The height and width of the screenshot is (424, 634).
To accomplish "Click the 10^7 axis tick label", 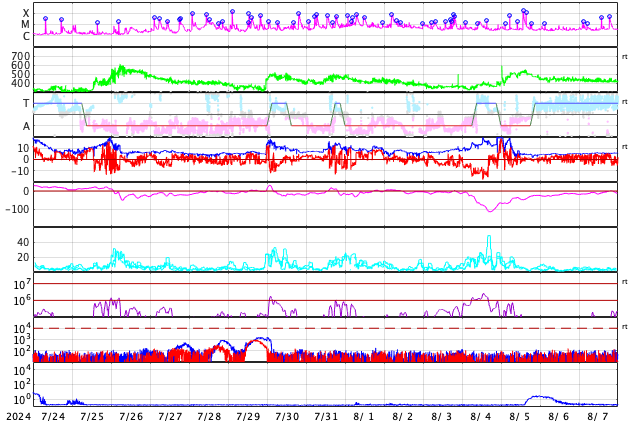I will 22,284.
